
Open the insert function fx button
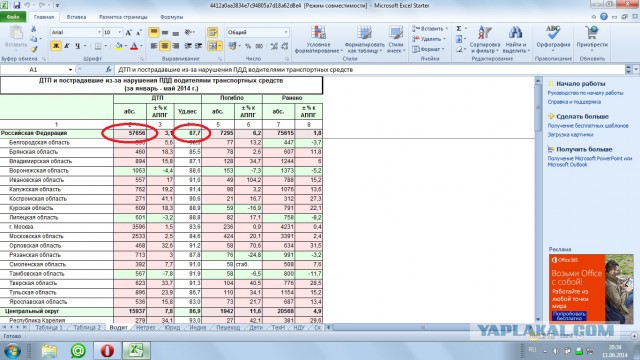(109, 69)
